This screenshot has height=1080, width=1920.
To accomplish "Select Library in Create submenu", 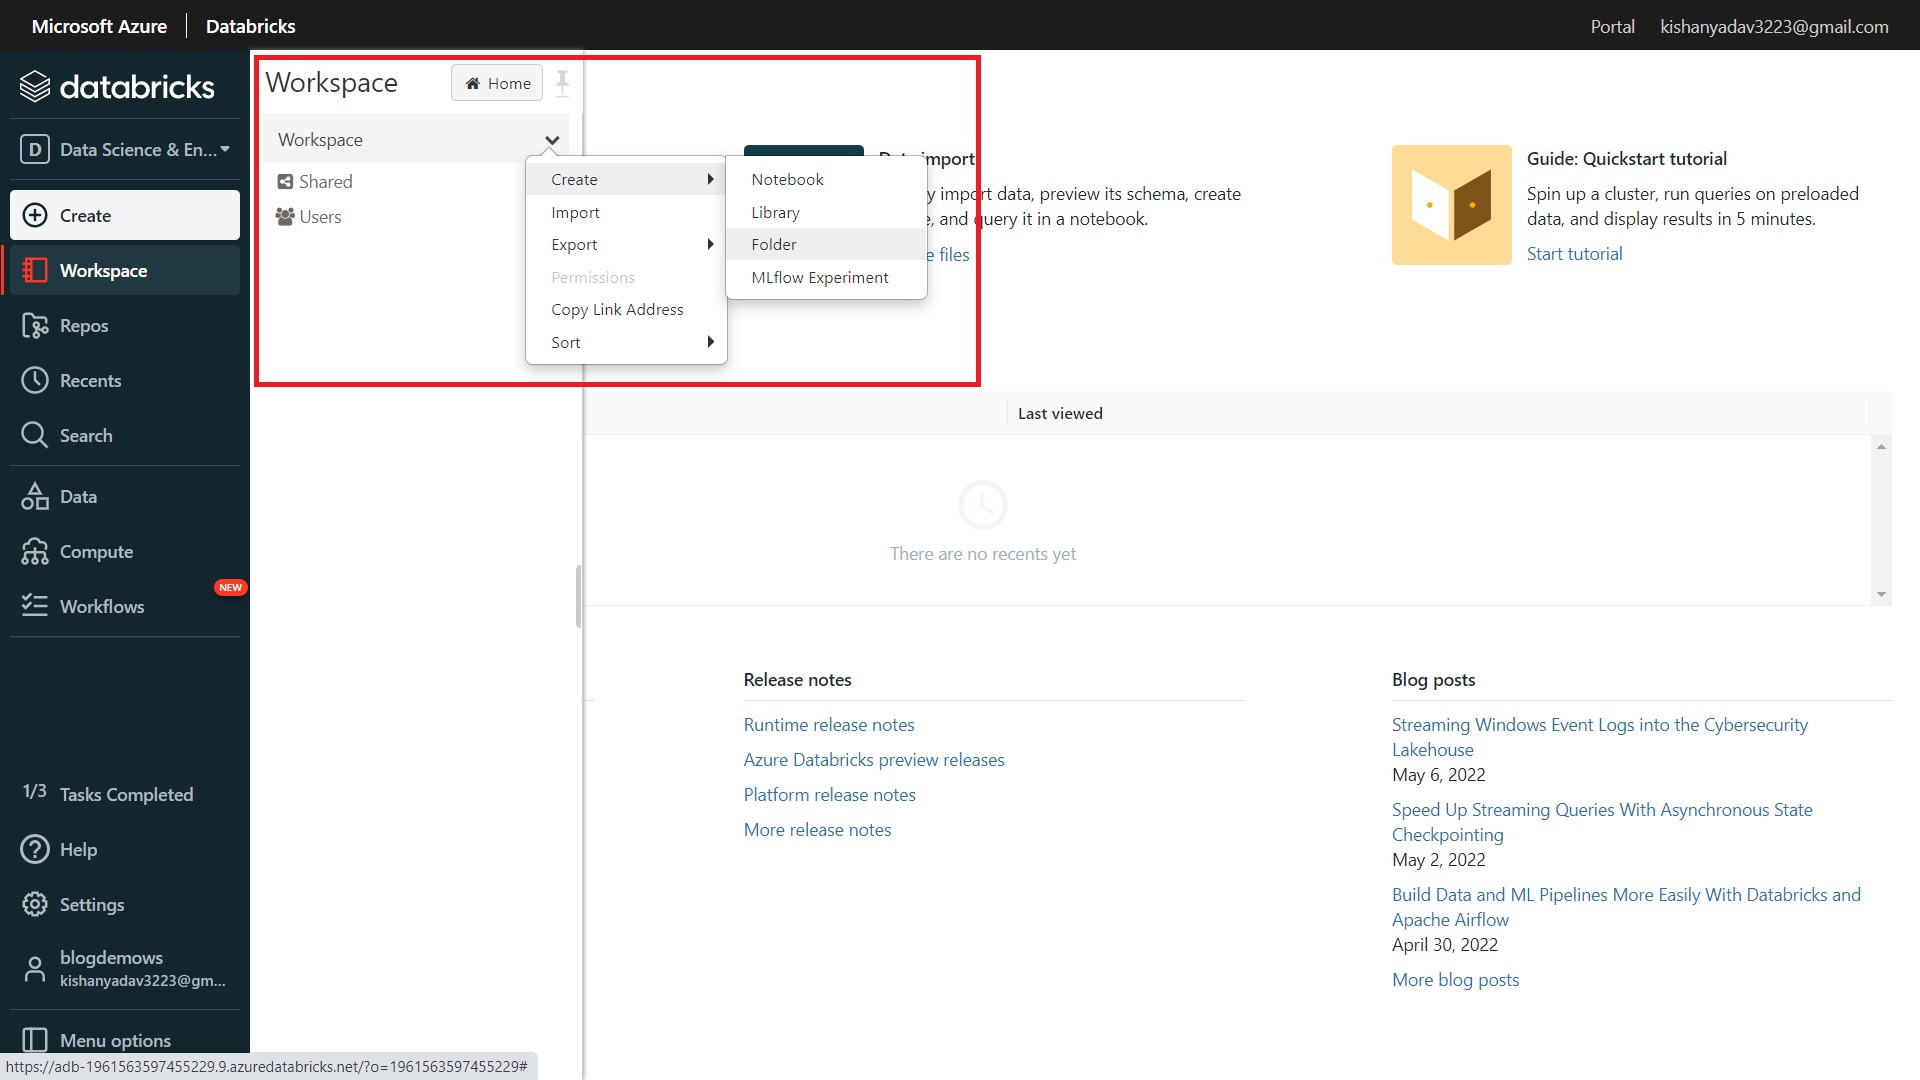I will (826, 212).
